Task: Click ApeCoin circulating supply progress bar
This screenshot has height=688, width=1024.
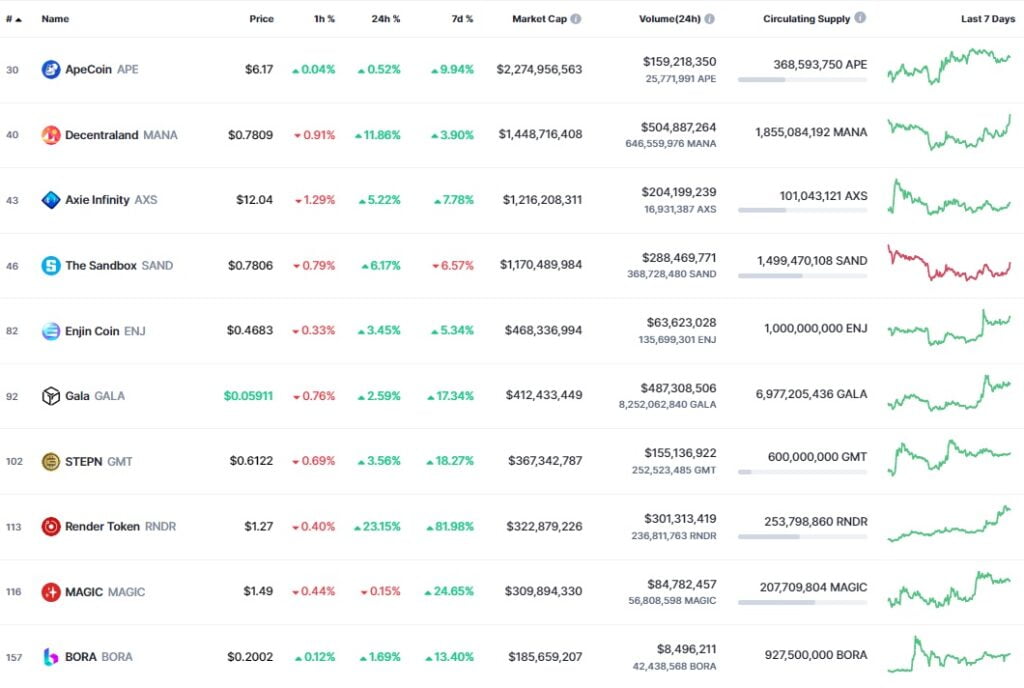Action: click(x=802, y=79)
